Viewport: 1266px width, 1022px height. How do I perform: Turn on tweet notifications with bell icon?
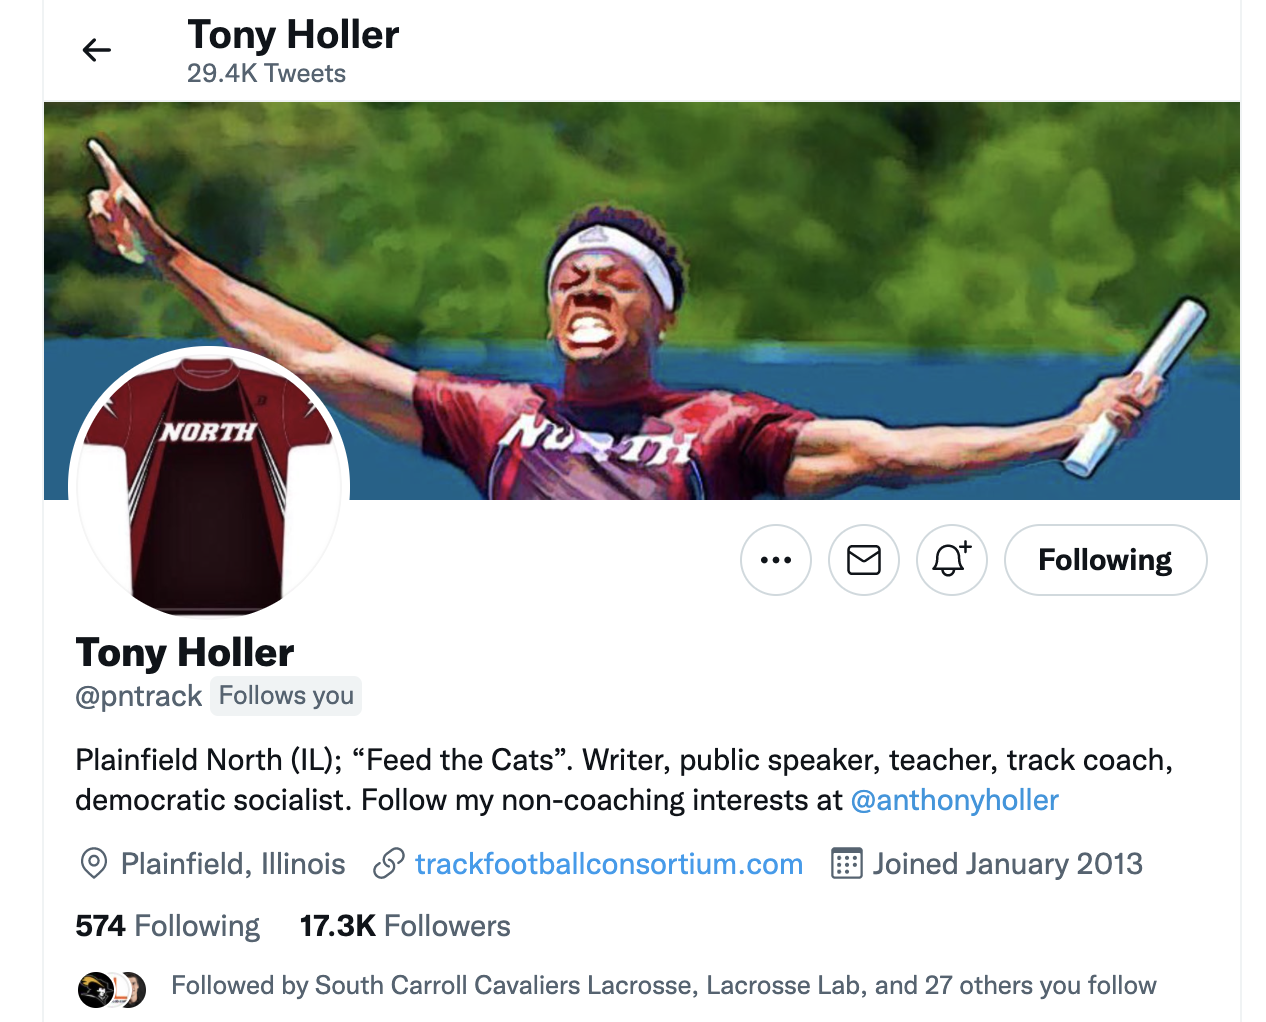pyautogui.click(x=952, y=560)
